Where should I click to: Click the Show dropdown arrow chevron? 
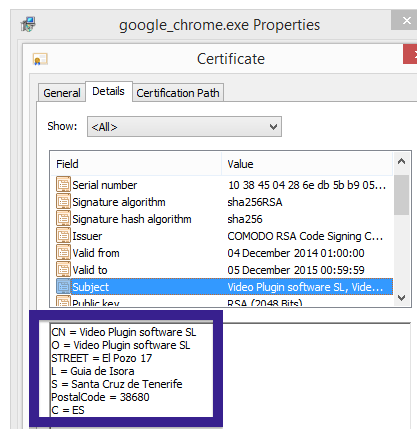pos(273,127)
